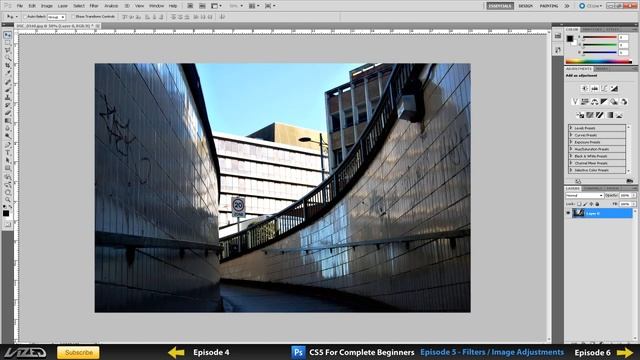Select the Move tool
The height and width of the screenshot is (360, 640).
coord(8,35)
